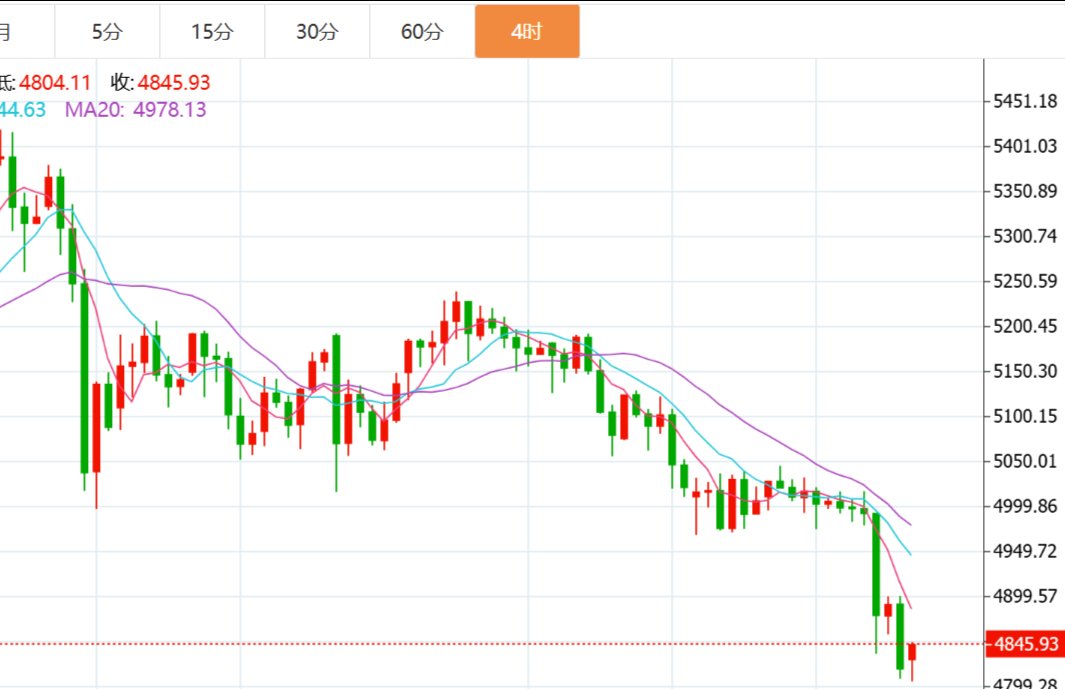The width and height of the screenshot is (1065, 689).
Task: Choose the 60分 timeframe tab
Action: click(422, 32)
